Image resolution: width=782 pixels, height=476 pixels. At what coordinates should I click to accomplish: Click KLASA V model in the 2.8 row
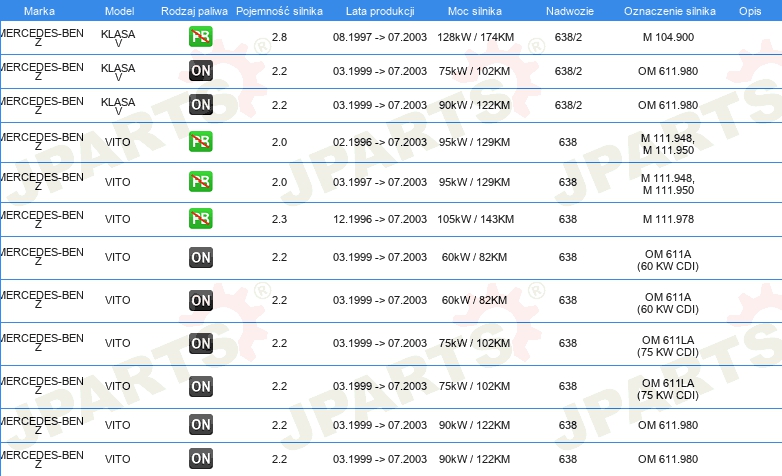(x=118, y=38)
